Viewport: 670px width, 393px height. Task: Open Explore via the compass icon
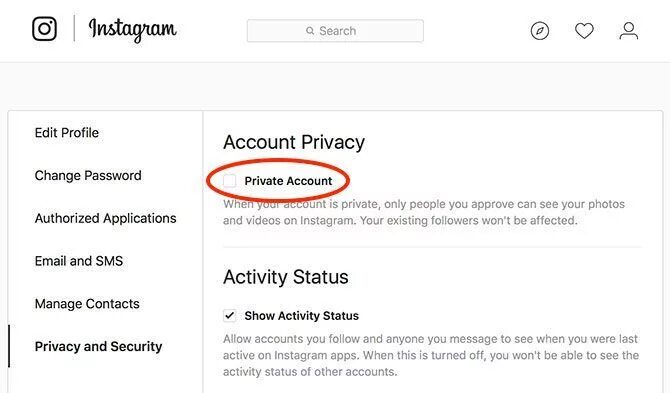coord(540,31)
